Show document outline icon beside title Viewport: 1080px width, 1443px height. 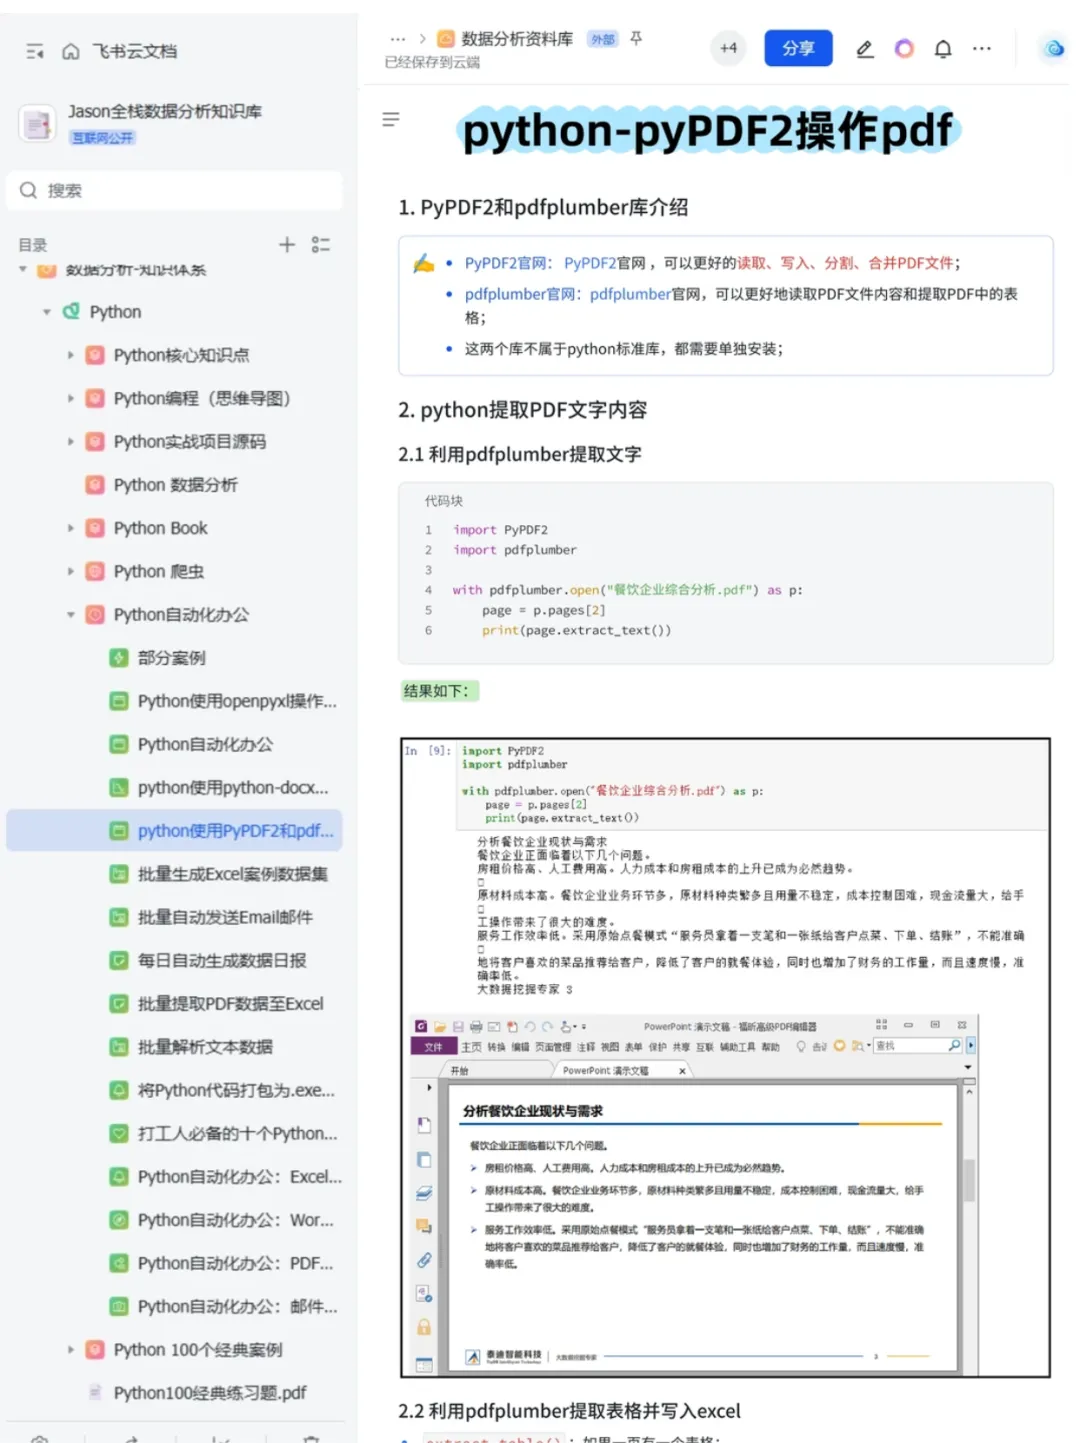pyautogui.click(x=391, y=119)
